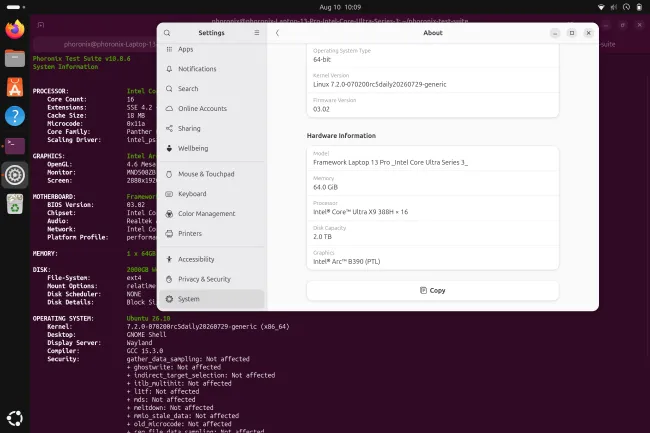Launch Ubuntu App Center from dock
The height and width of the screenshot is (433, 650).
tap(15, 87)
